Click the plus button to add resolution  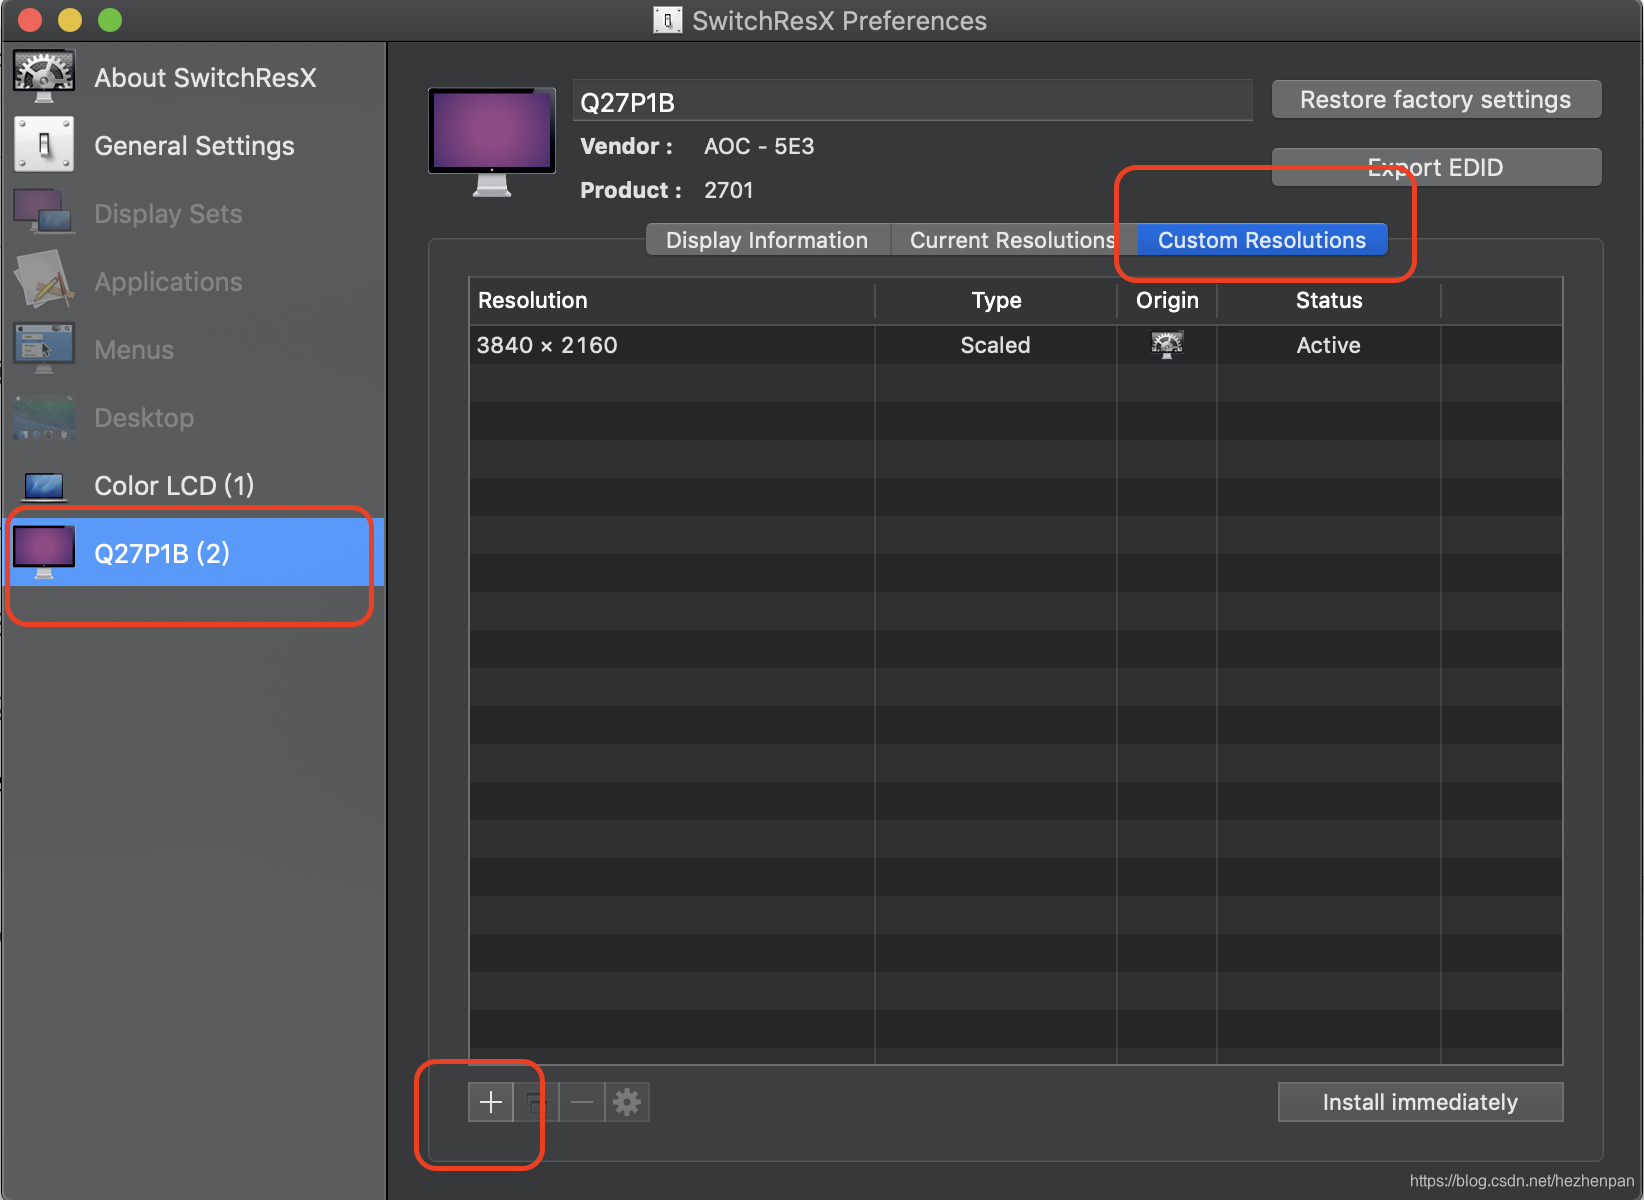coord(491,1102)
